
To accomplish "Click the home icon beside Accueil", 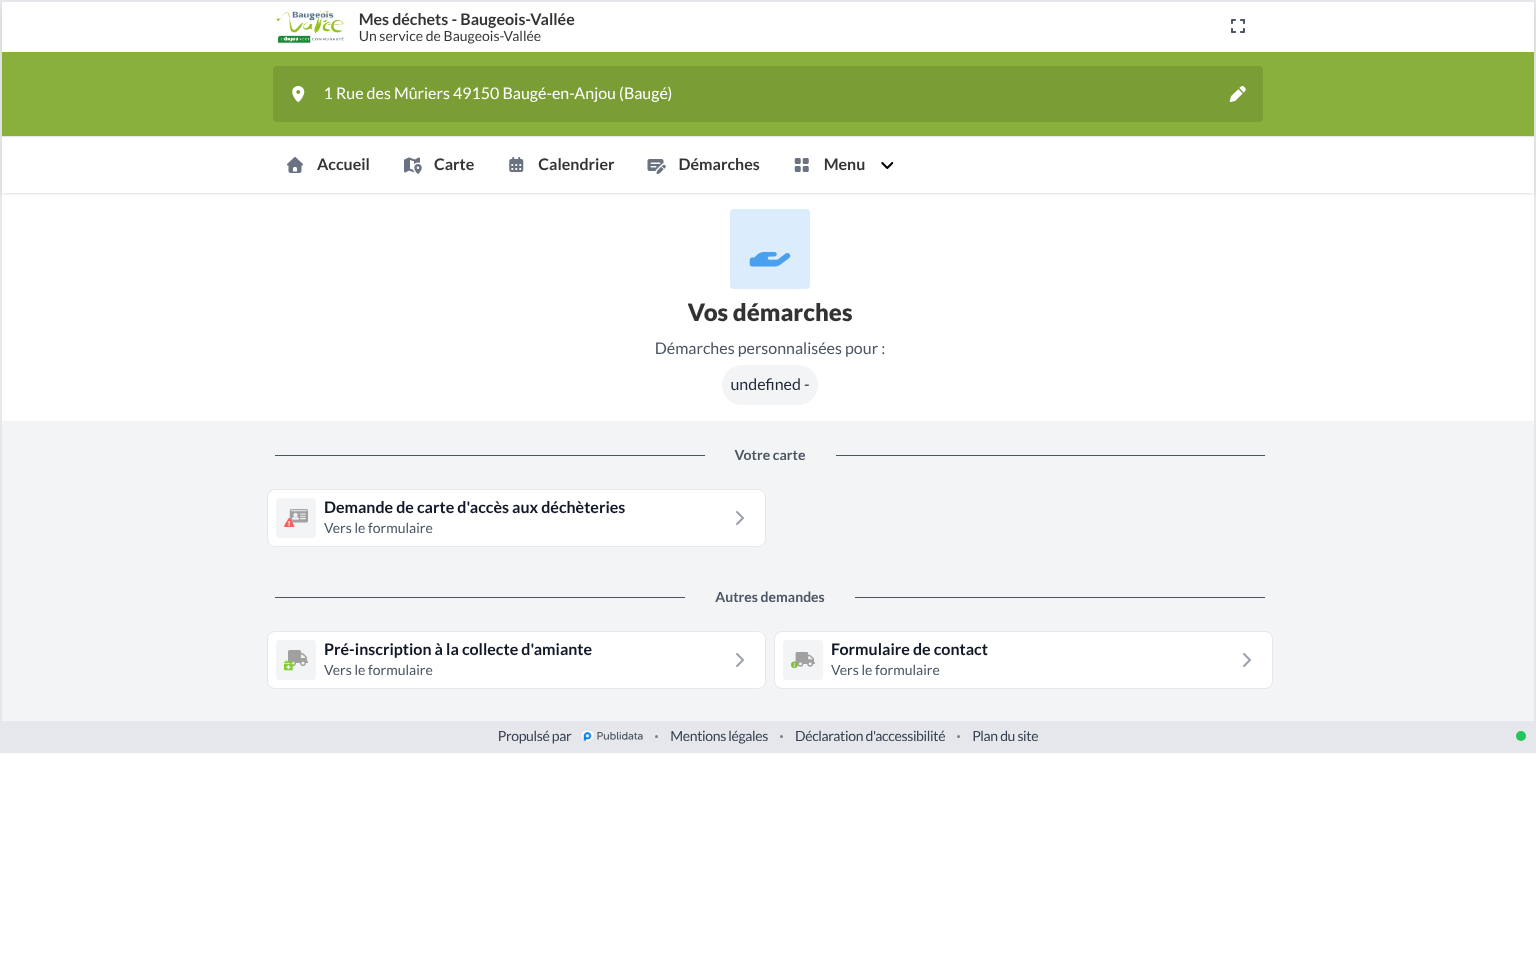I will coord(295,165).
